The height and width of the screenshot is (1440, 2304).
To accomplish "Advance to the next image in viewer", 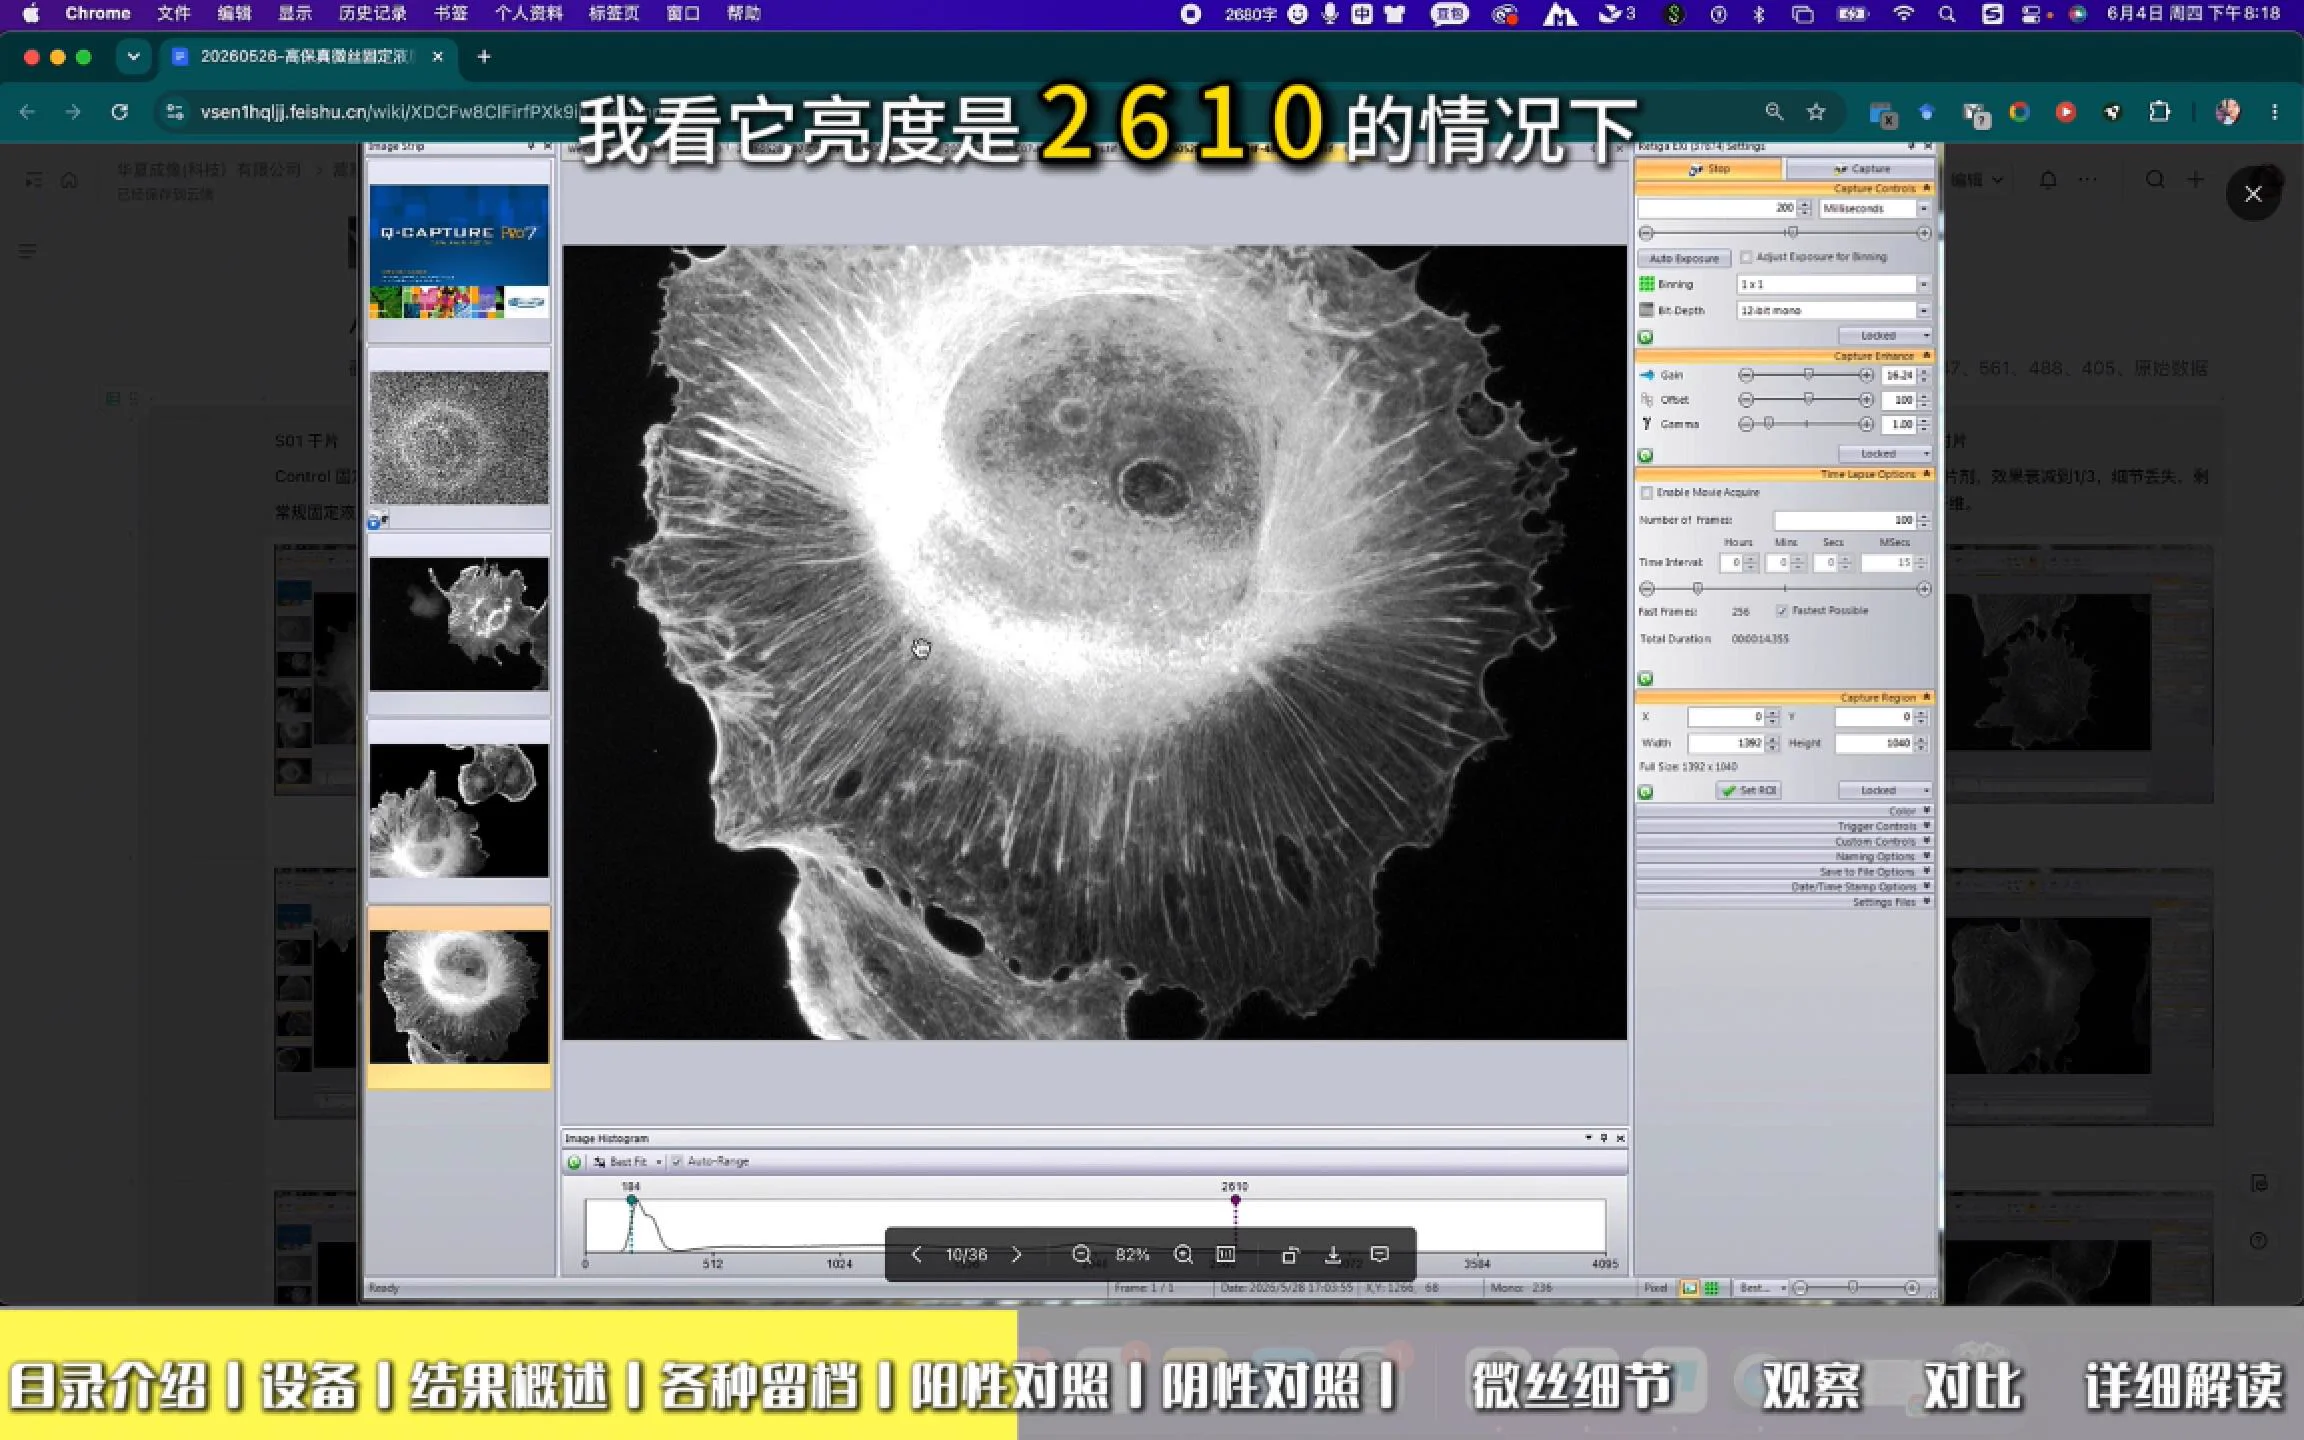I will (x=1017, y=1254).
